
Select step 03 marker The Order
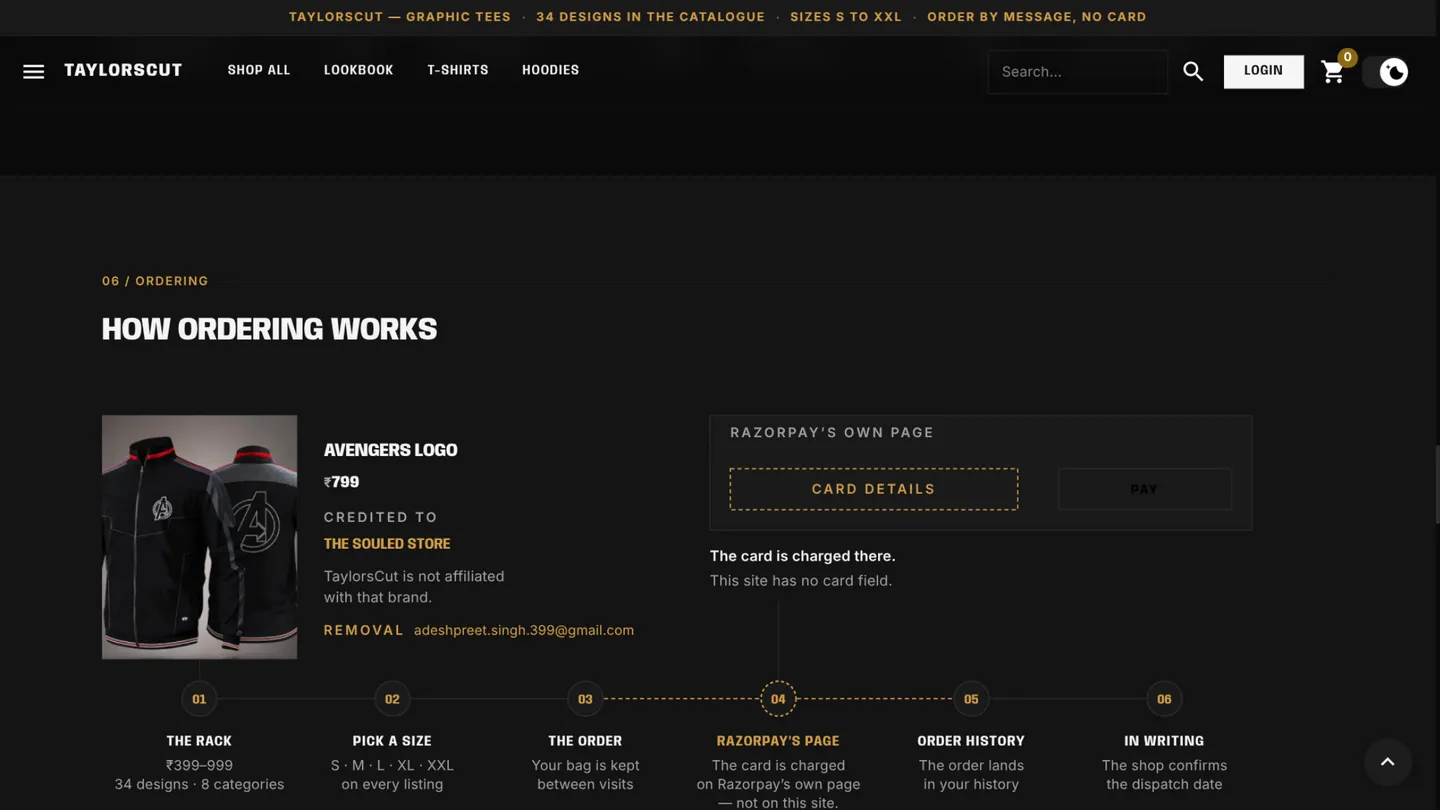pyautogui.click(x=585, y=699)
